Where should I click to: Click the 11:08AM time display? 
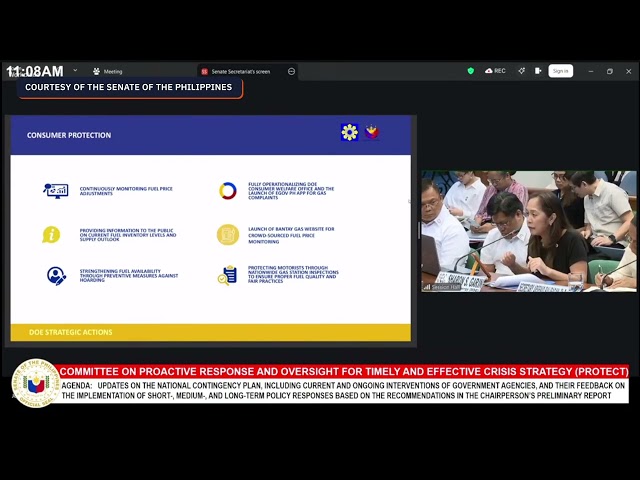click(35, 71)
